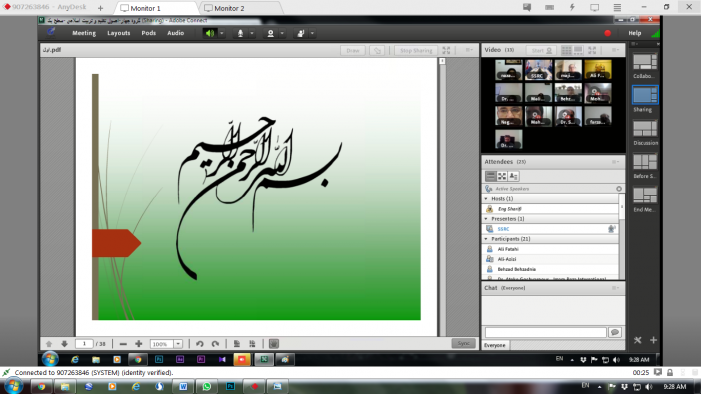The height and width of the screenshot is (394, 701).
Task: Collapse the Presenters (1) group
Action: pyautogui.click(x=486, y=219)
